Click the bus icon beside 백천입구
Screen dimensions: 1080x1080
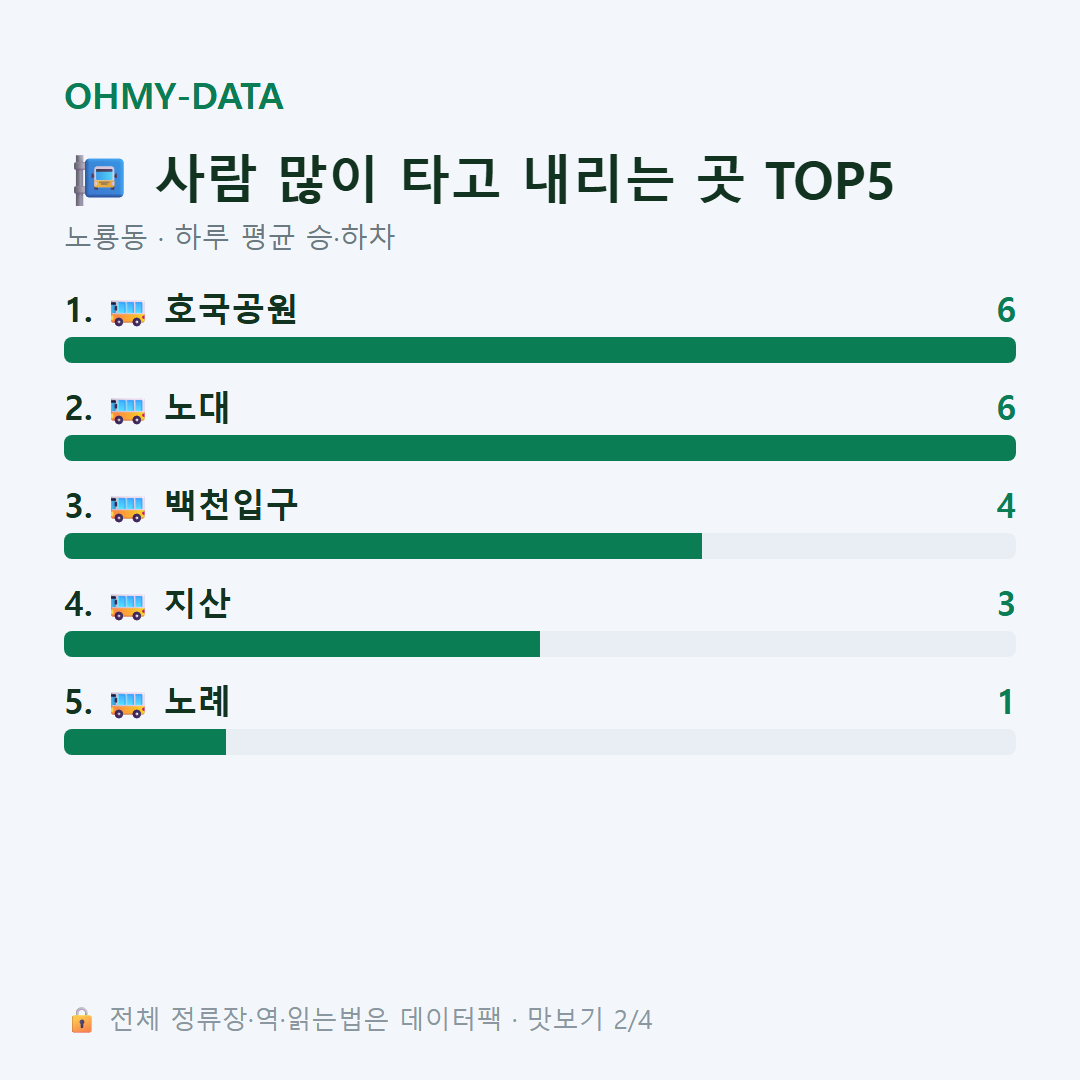point(128,508)
